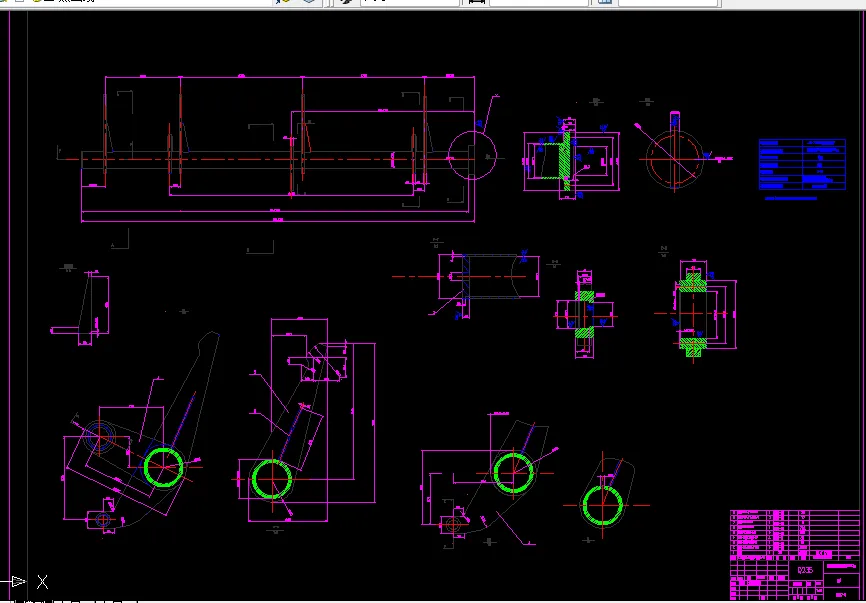Select green ring in the leftmost lever view

(x=164, y=467)
